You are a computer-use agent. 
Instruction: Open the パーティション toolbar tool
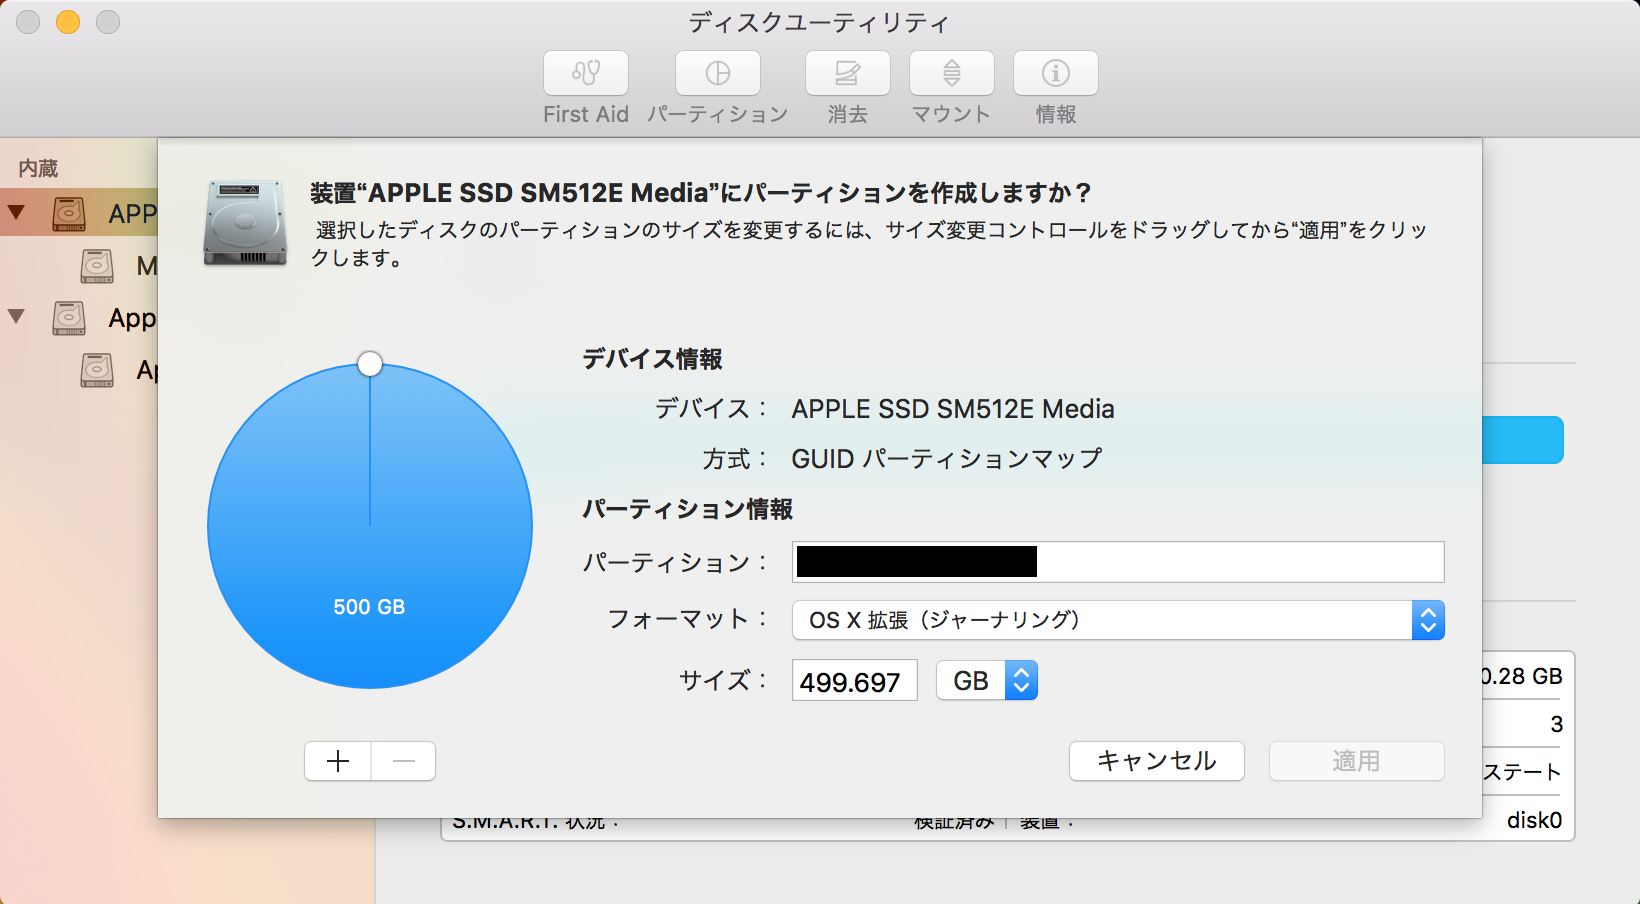click(x=718, y=73)
